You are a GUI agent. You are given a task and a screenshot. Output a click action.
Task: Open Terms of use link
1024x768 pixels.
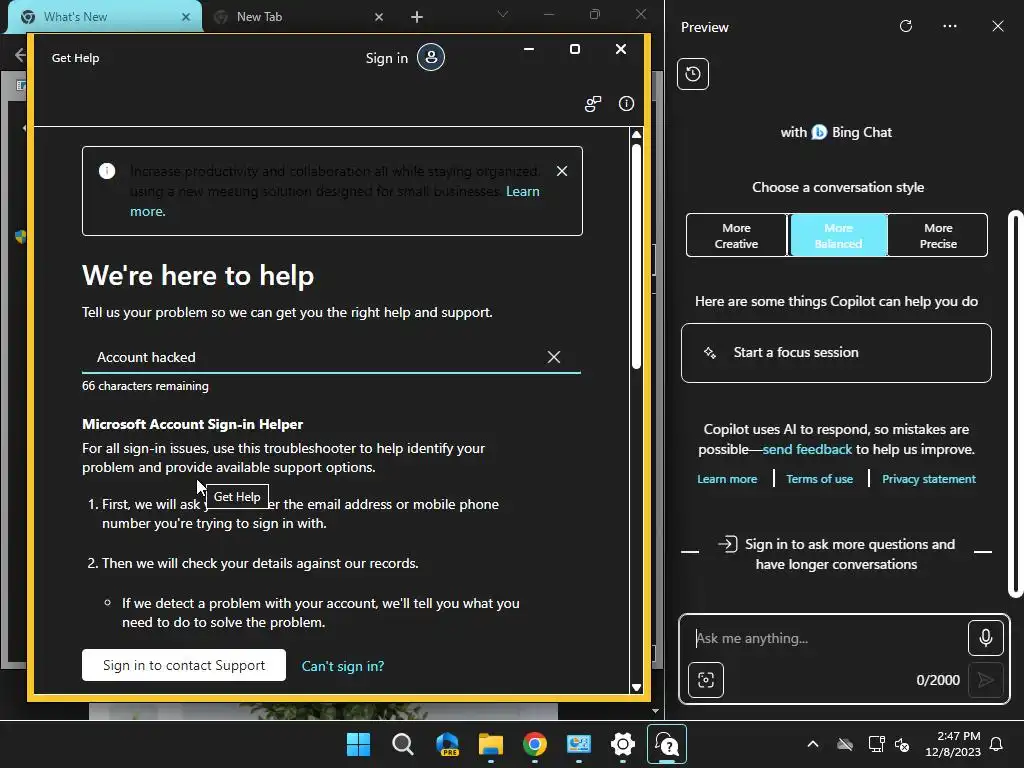click(820, 479)
